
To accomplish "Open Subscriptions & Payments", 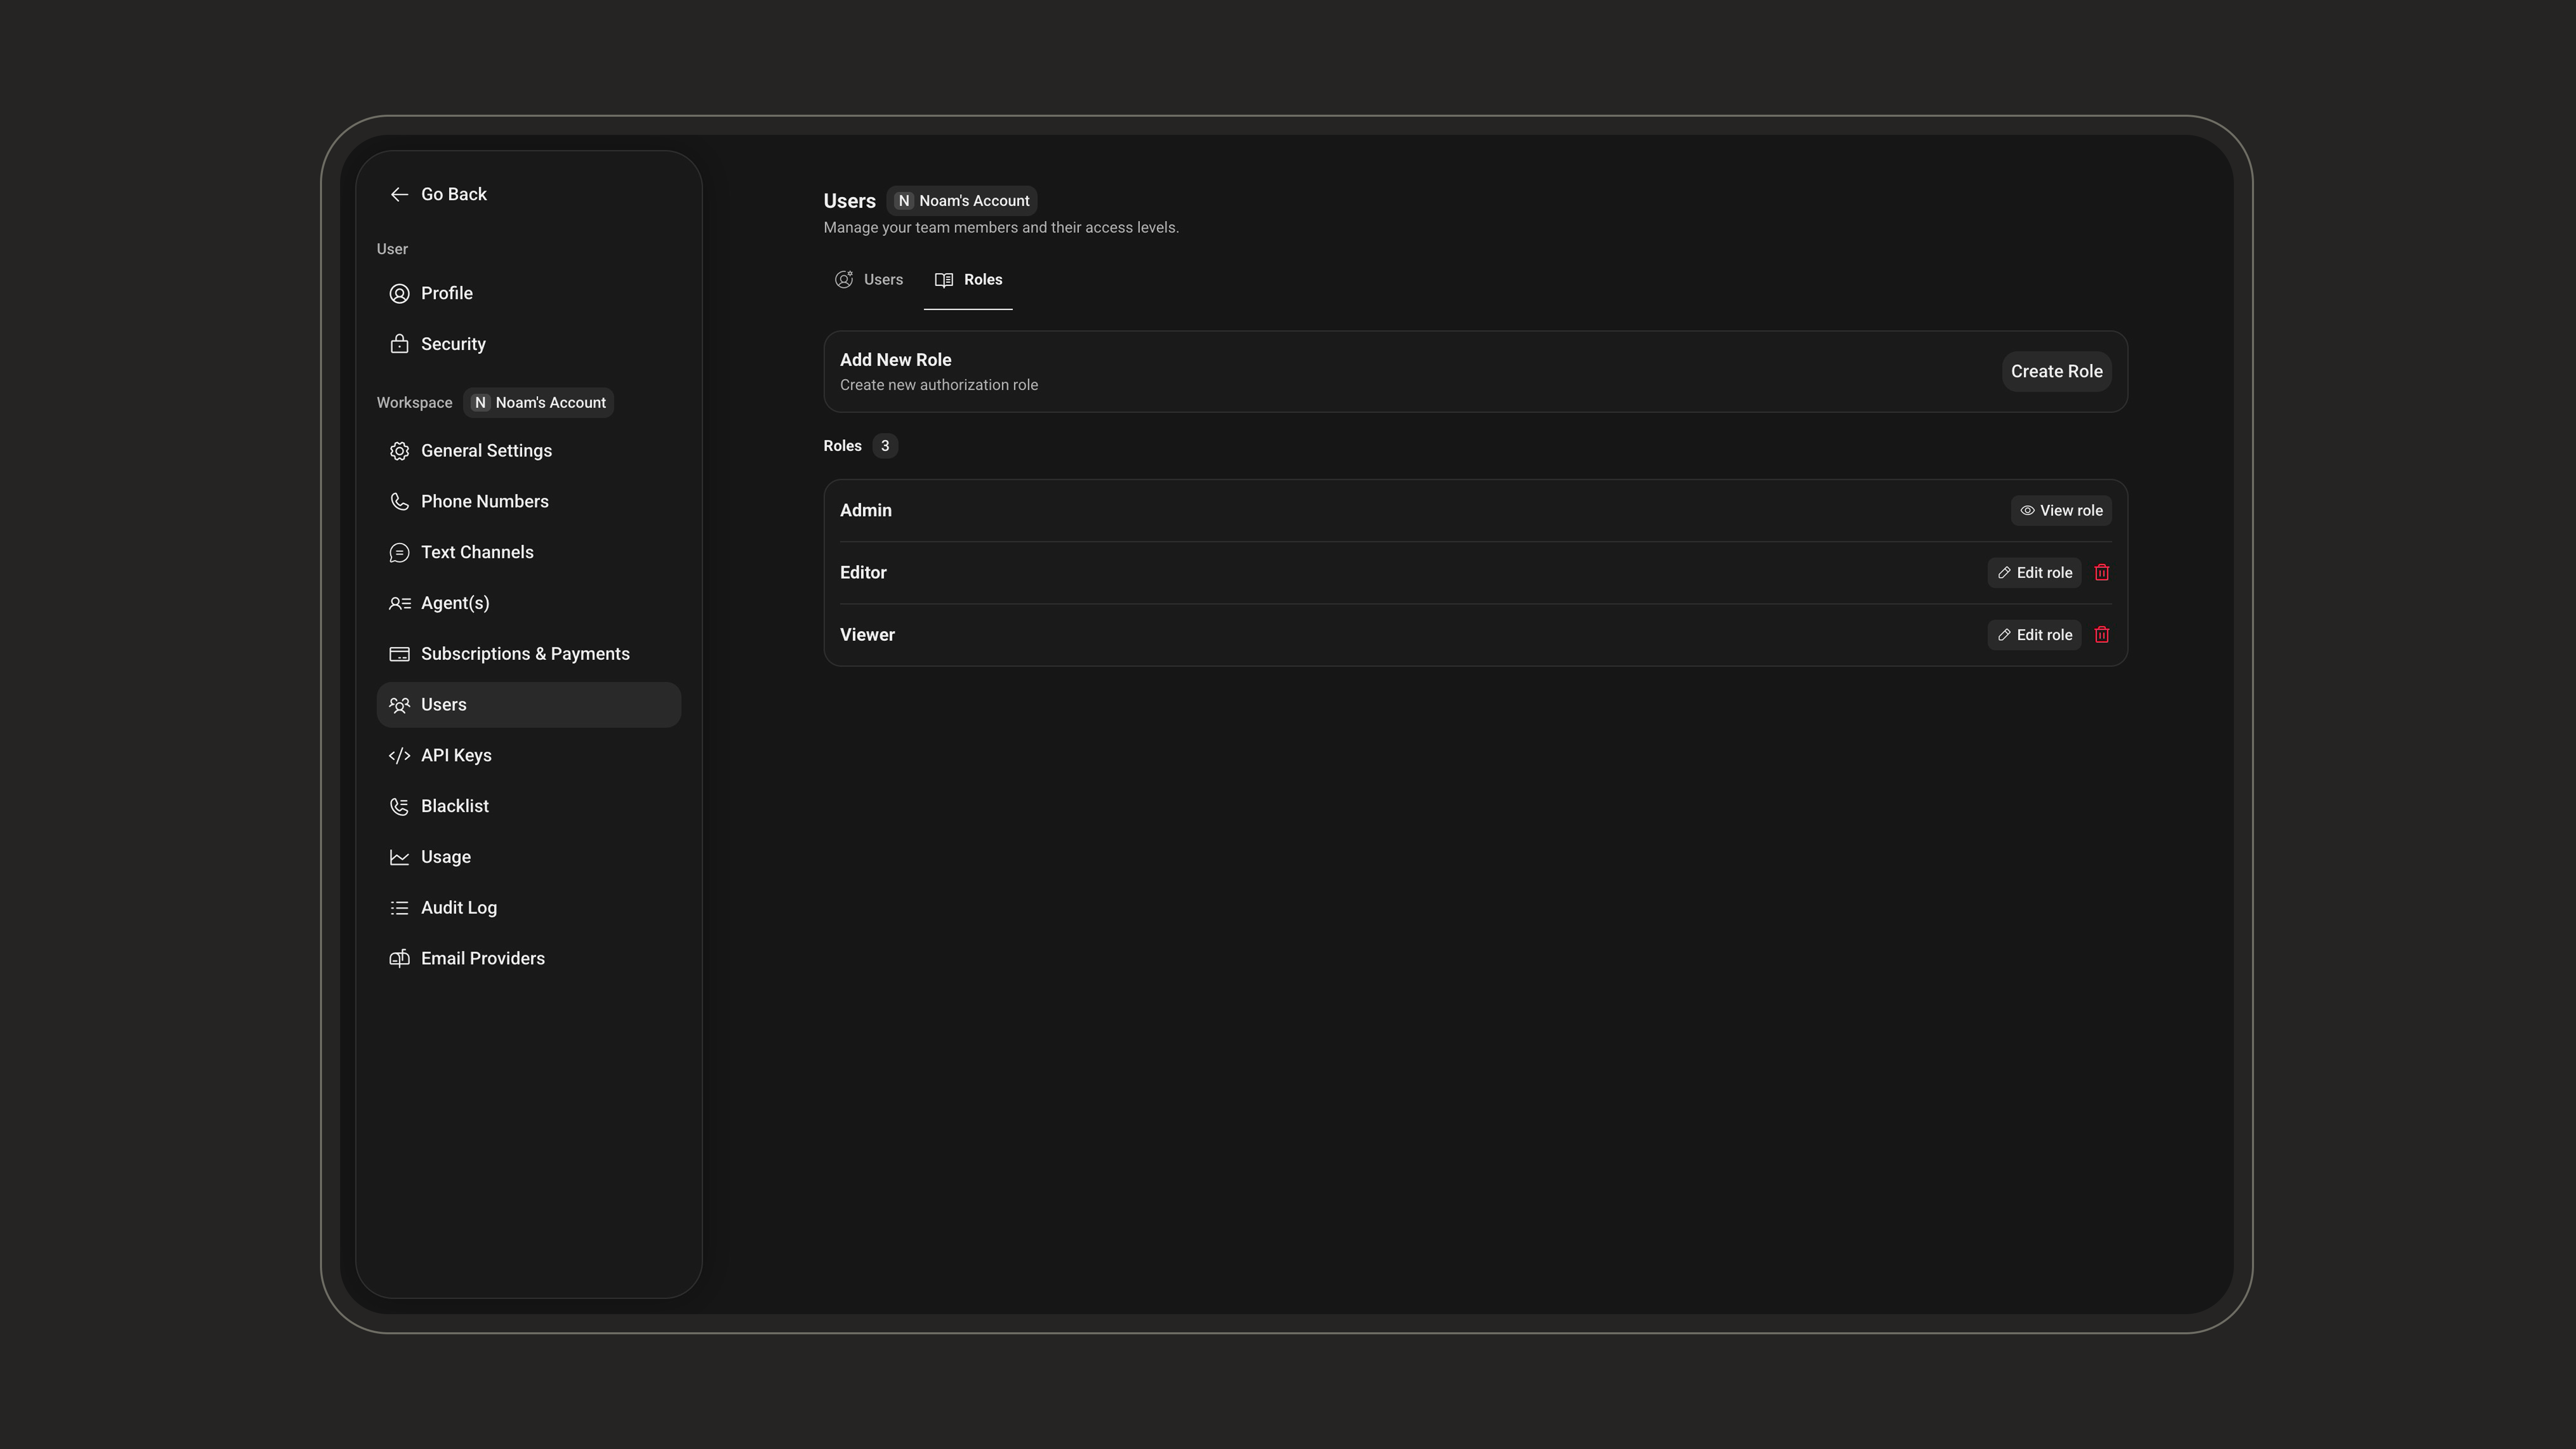I will coord(528,654).
